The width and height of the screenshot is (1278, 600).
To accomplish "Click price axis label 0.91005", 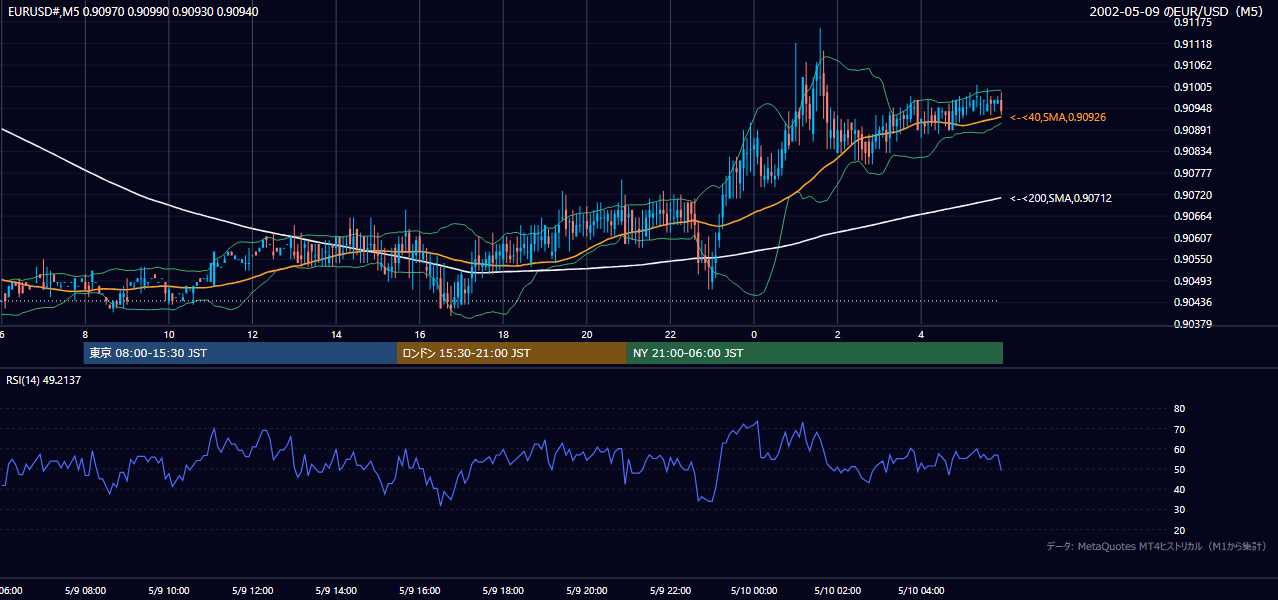I will point(1192,87).
